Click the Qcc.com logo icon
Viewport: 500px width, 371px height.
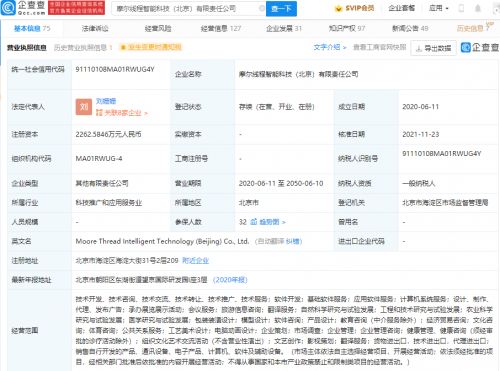coord(8,8)
